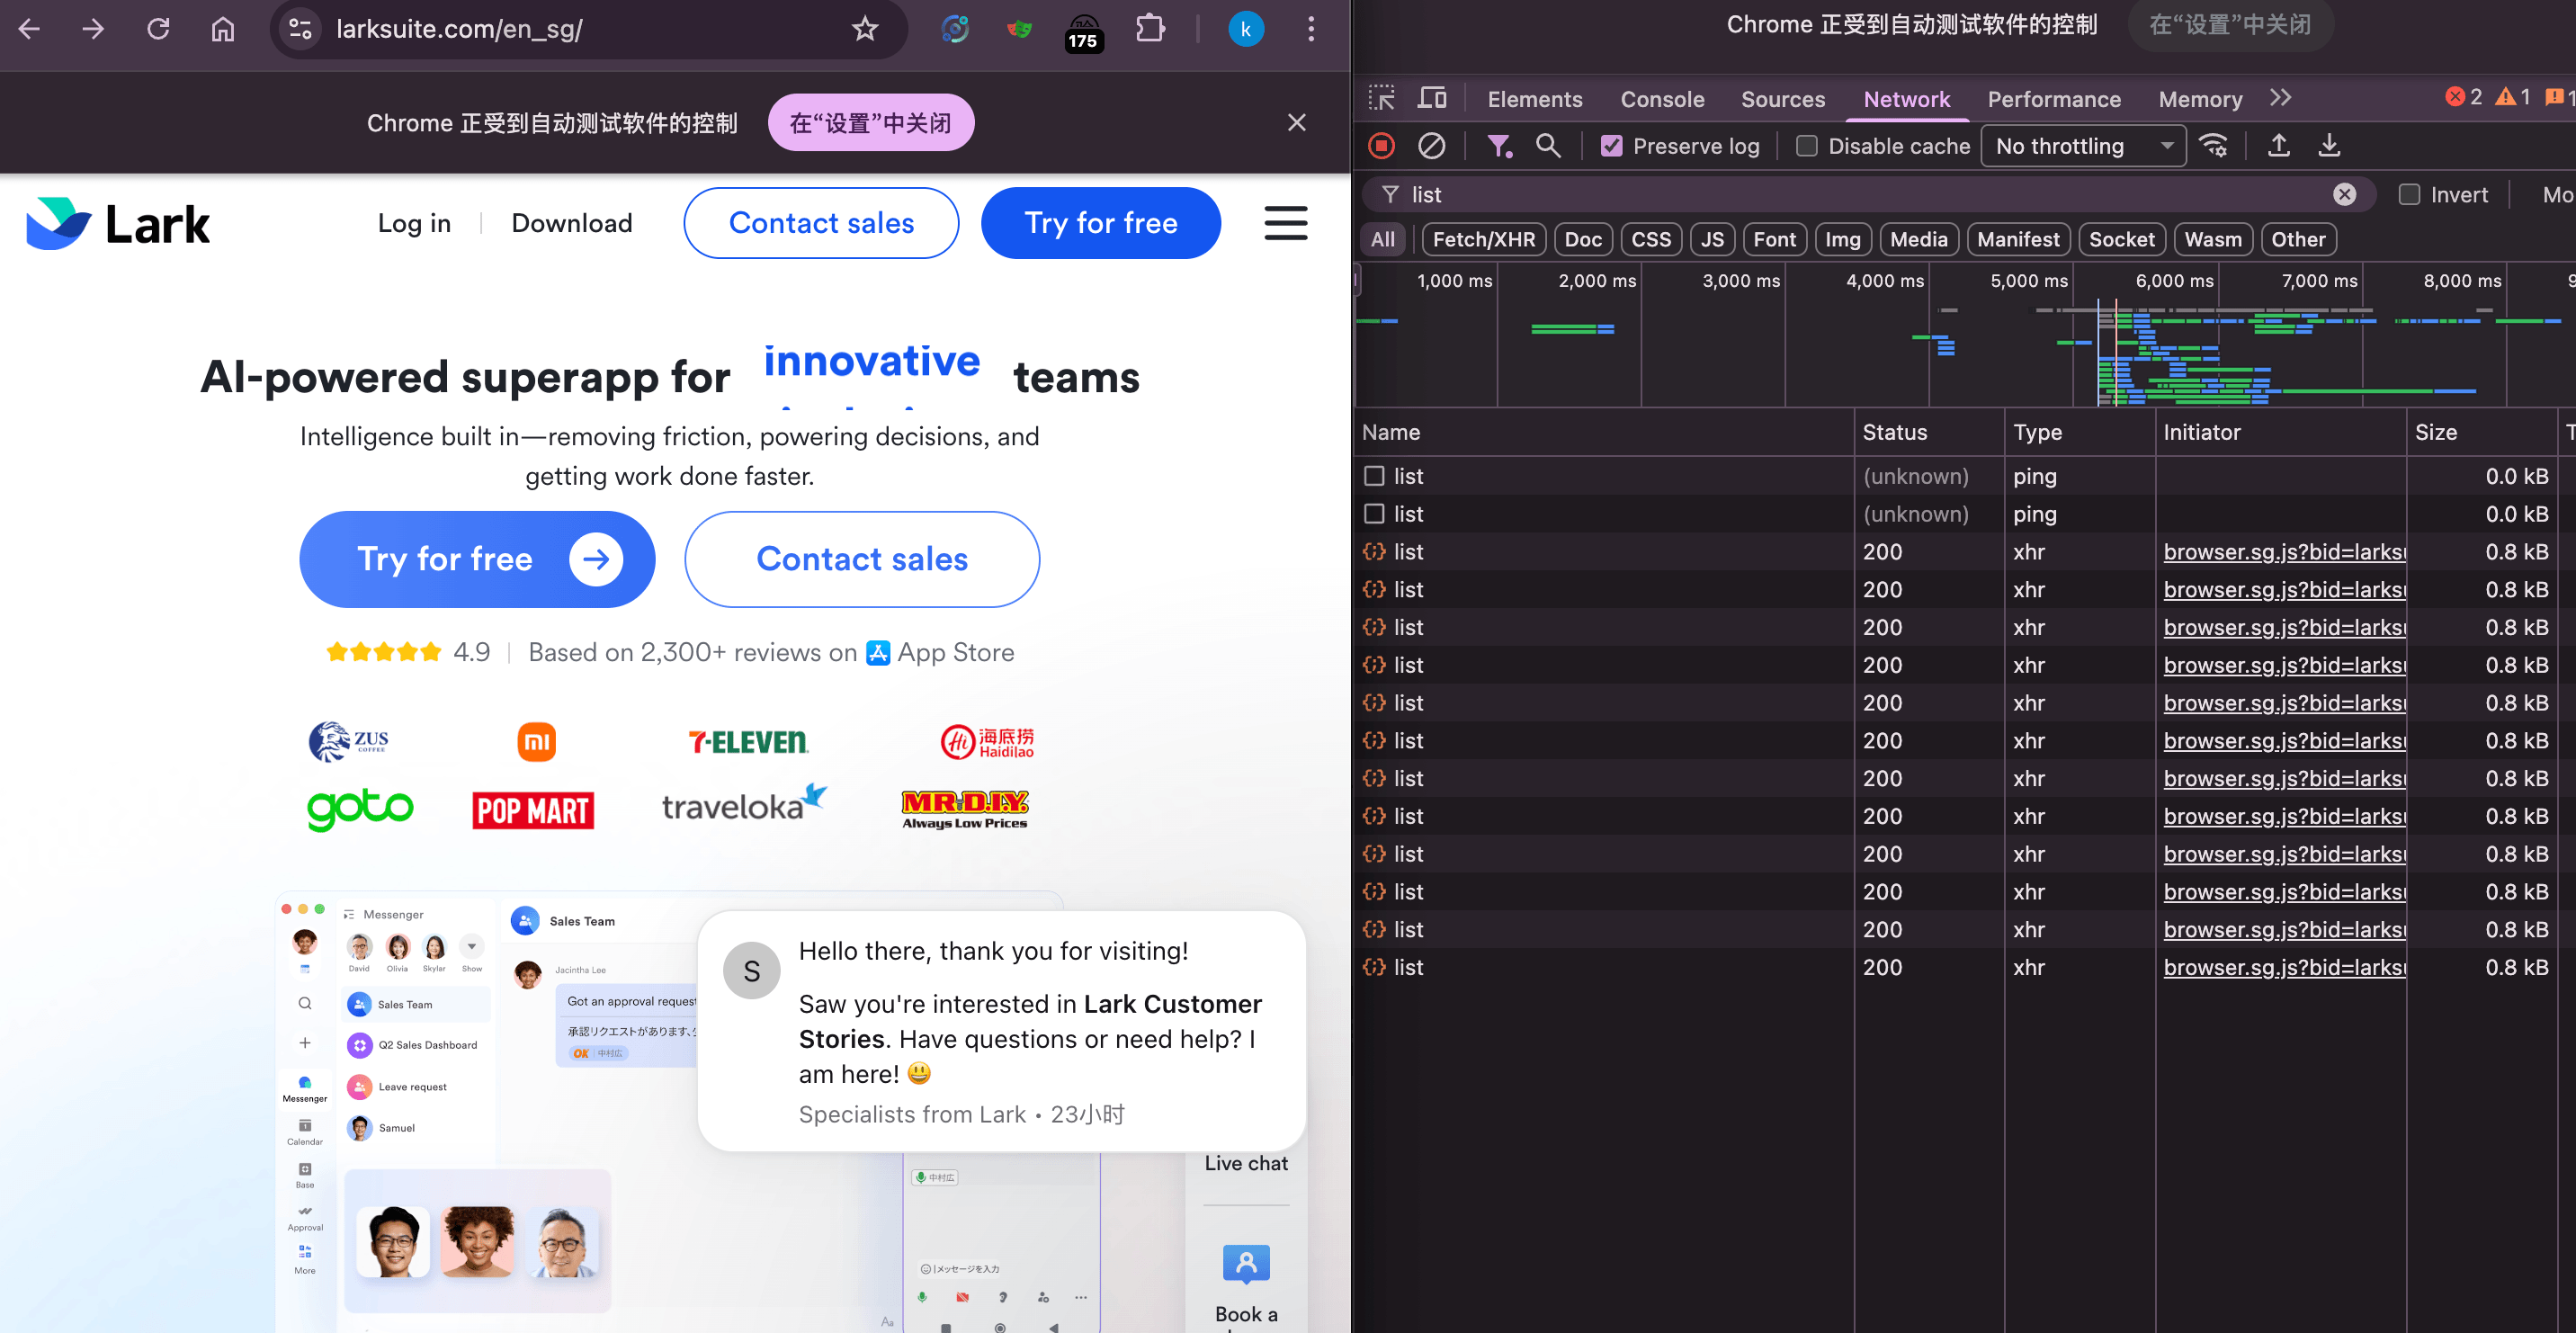Show the DevTools warnings count badge

[2512, 97]
